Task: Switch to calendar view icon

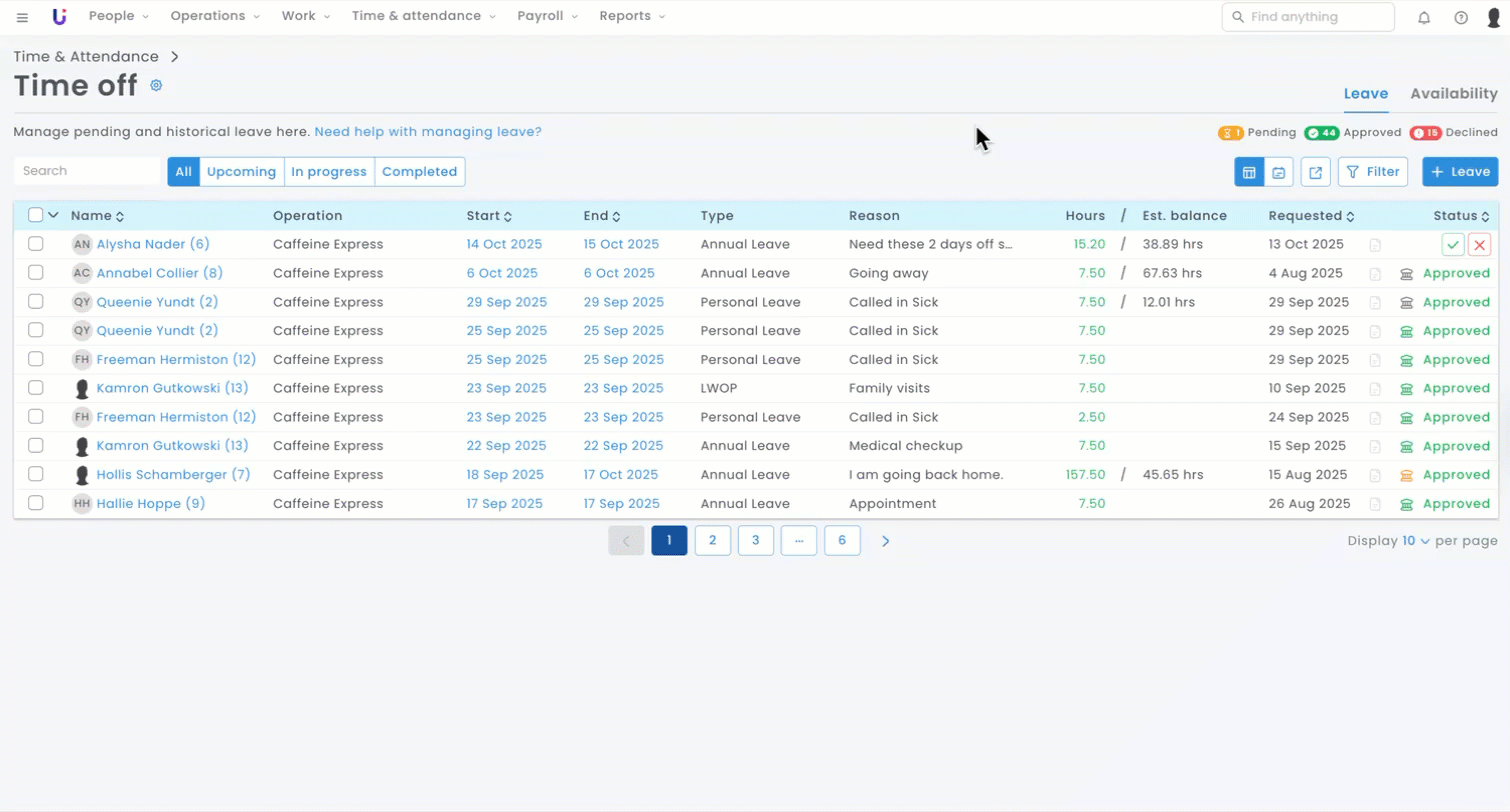Action: (x=1278, y=172)
